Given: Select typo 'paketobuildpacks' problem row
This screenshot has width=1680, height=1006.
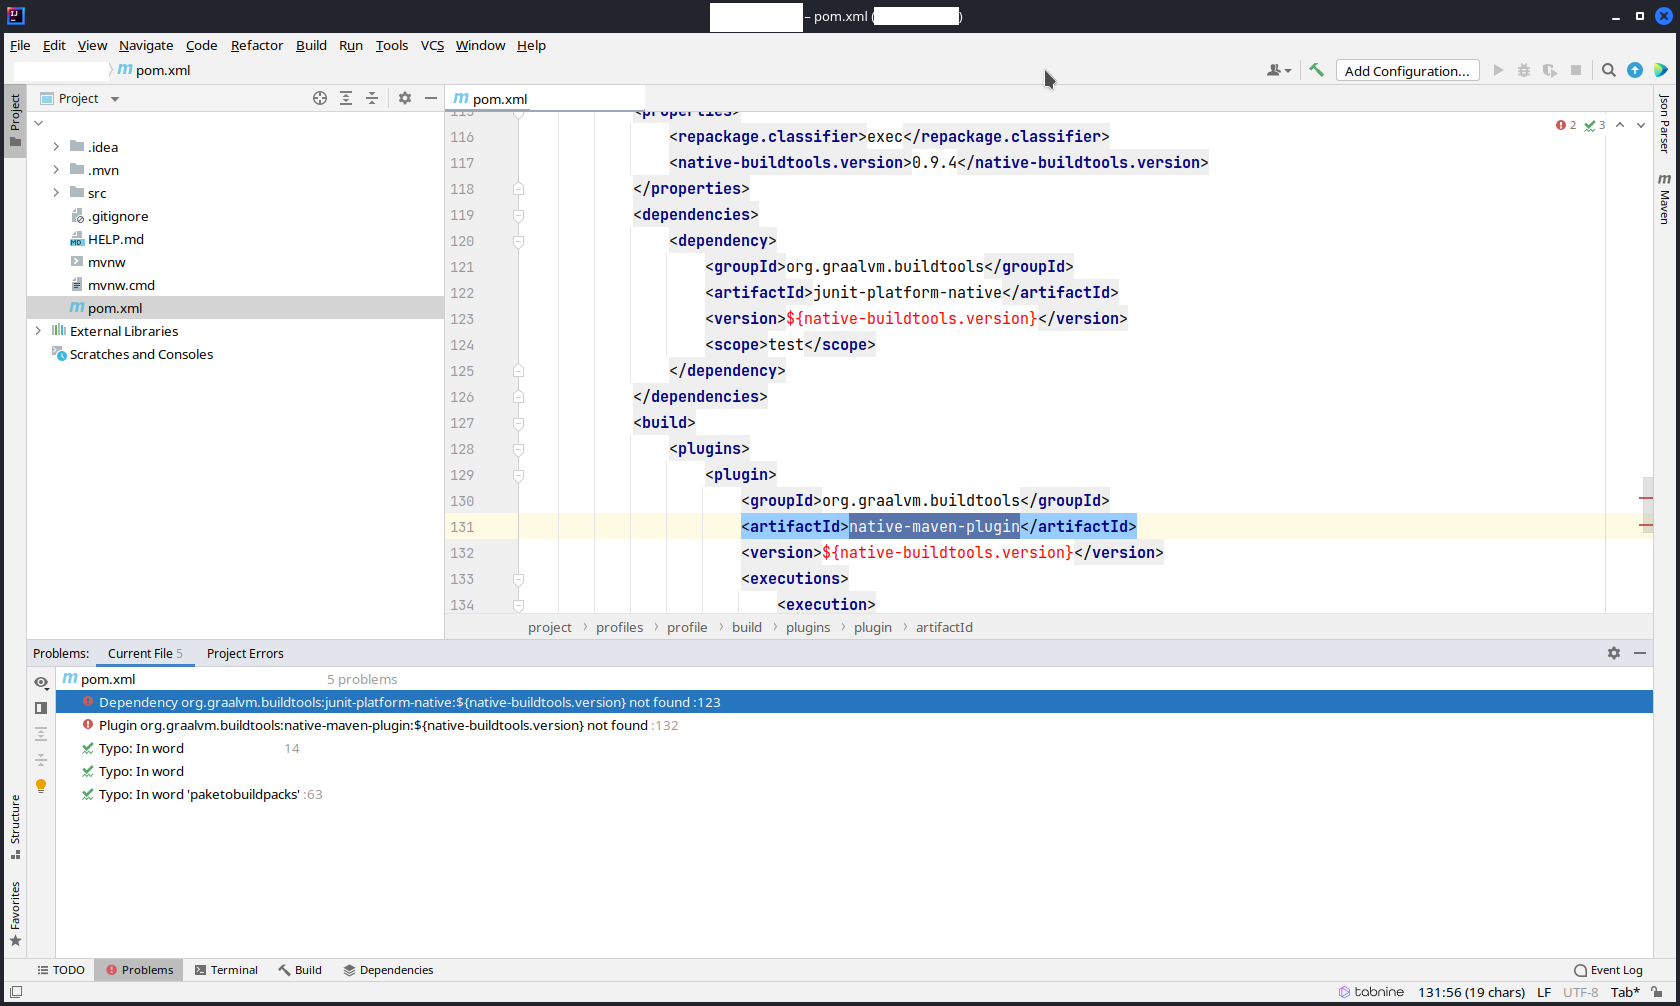Looking at the screenshot, I should [854, 794].
